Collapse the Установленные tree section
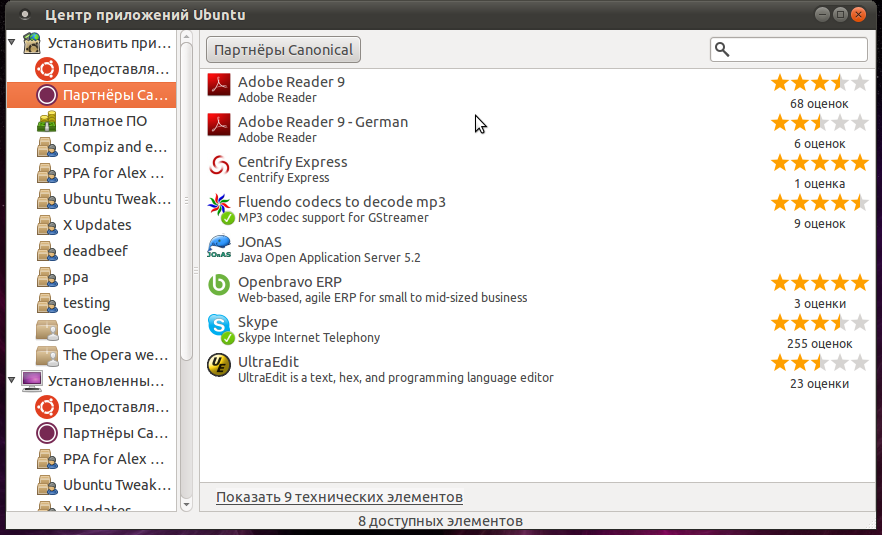 12,381
